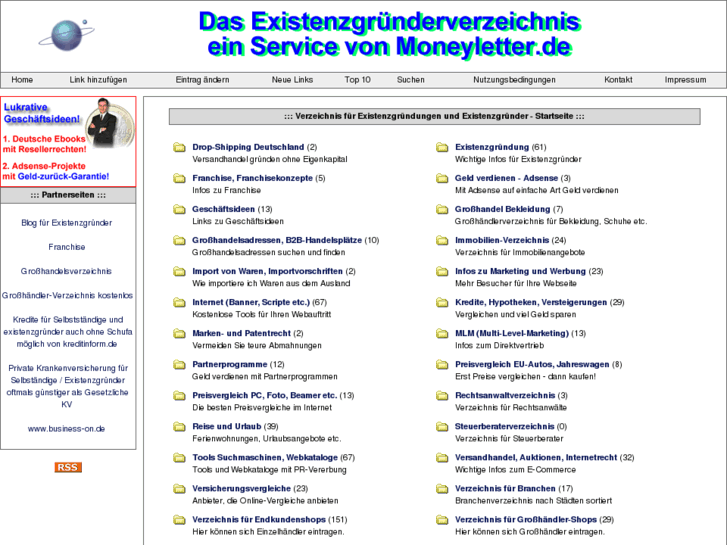The image size is (727, 545).
Task: Click the Lukrative Geschäftsideen ad heading
Action: click(42, 113)
